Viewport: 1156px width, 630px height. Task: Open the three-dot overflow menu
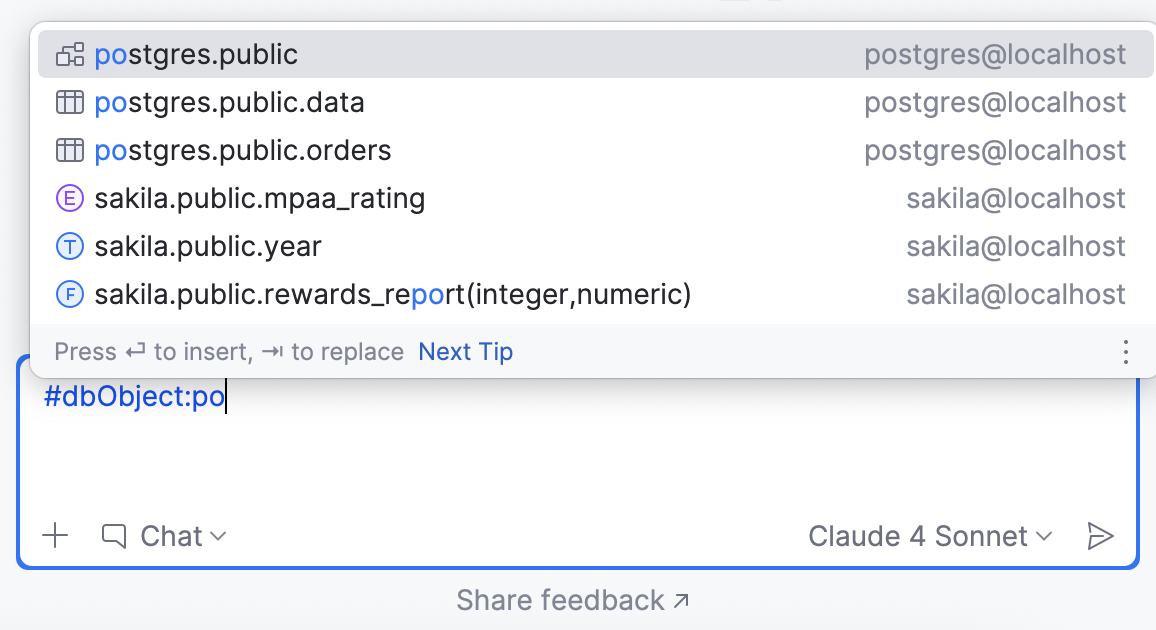pos(1125,351)
